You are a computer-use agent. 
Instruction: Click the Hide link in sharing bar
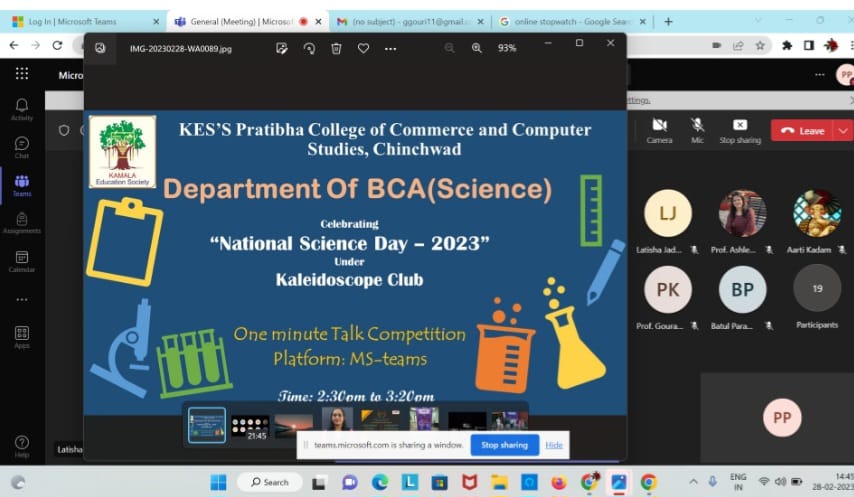pos(553,445)
